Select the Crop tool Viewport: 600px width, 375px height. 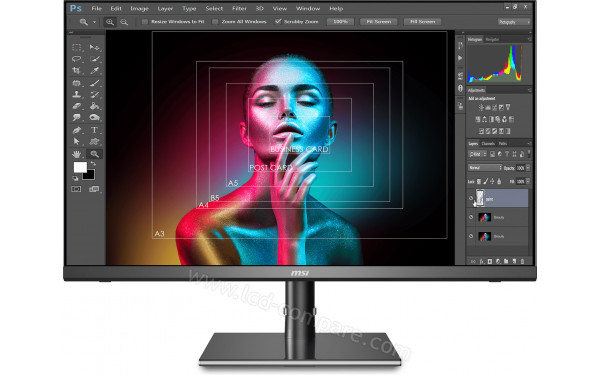77,70
